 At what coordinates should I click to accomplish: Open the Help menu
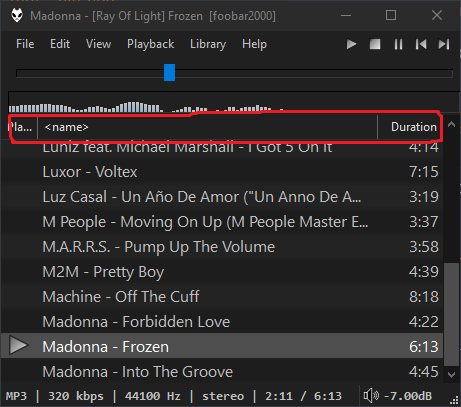click(254, 44)
